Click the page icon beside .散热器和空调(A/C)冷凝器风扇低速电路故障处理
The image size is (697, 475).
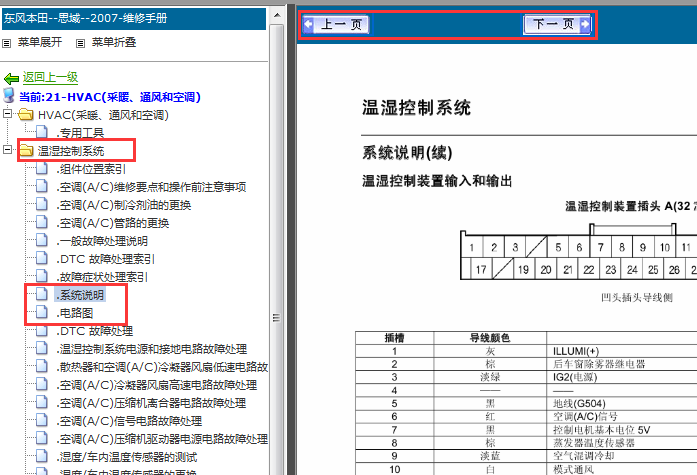42,366
